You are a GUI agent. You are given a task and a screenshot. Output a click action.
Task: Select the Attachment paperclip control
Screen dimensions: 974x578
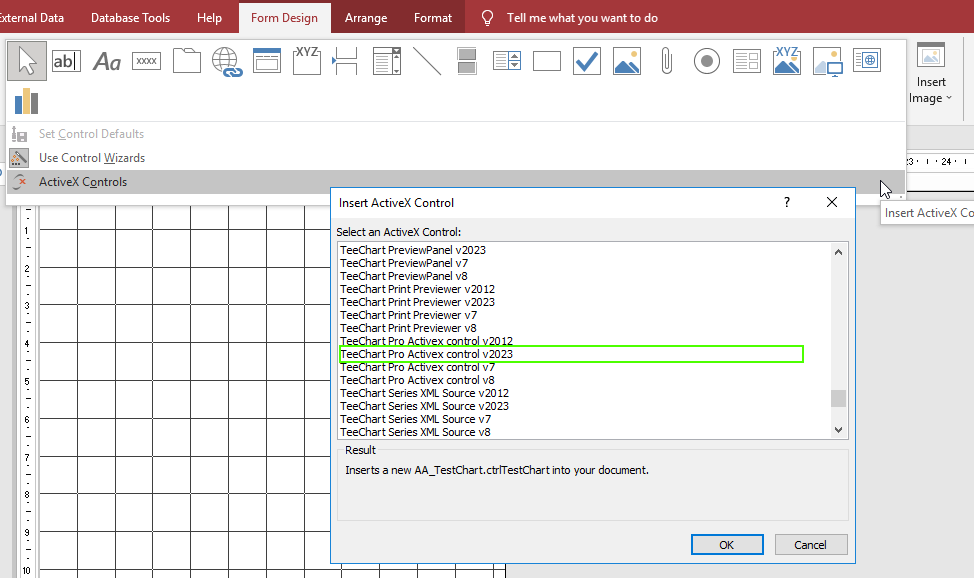[667, 61]
